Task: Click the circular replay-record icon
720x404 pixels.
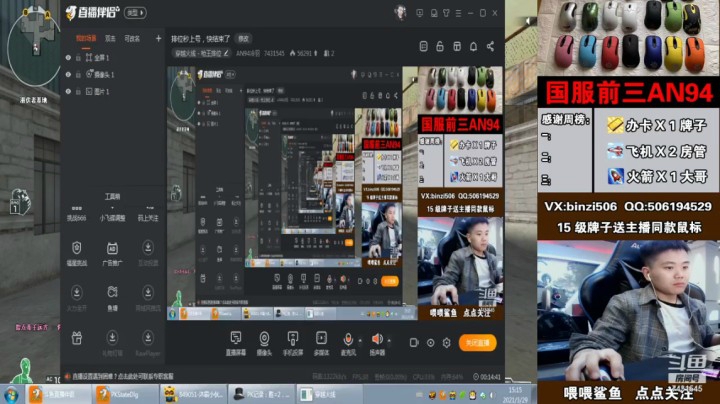Action: click(x=430, y=342)
